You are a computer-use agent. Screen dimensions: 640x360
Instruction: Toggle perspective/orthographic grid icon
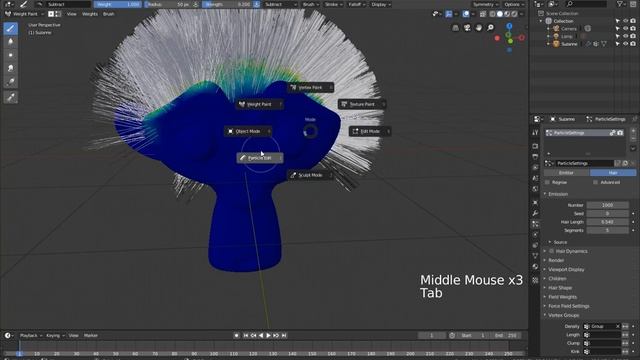click(456, 27)
